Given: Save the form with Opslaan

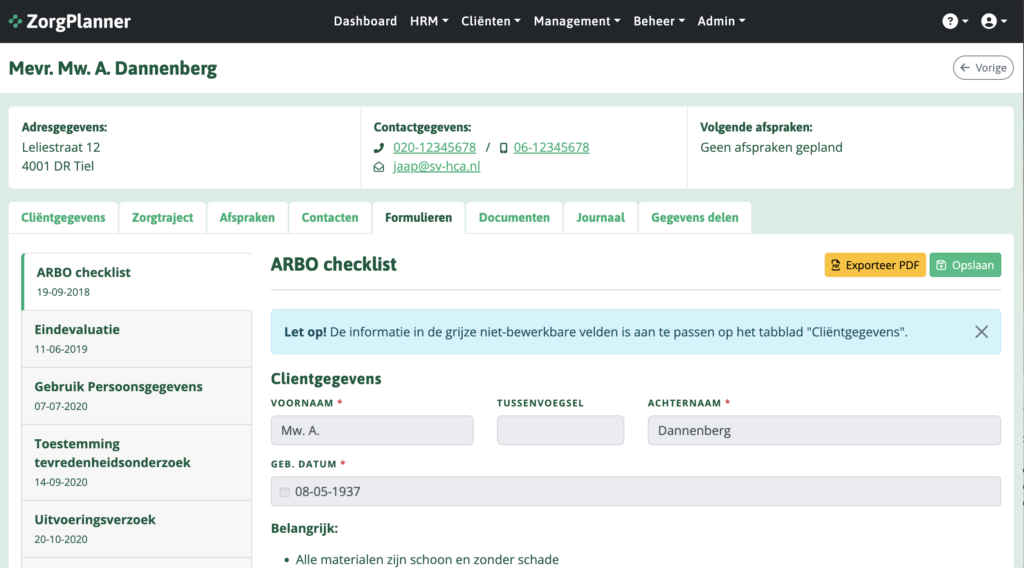Looking at the screenshot, I should click(965, 265).
